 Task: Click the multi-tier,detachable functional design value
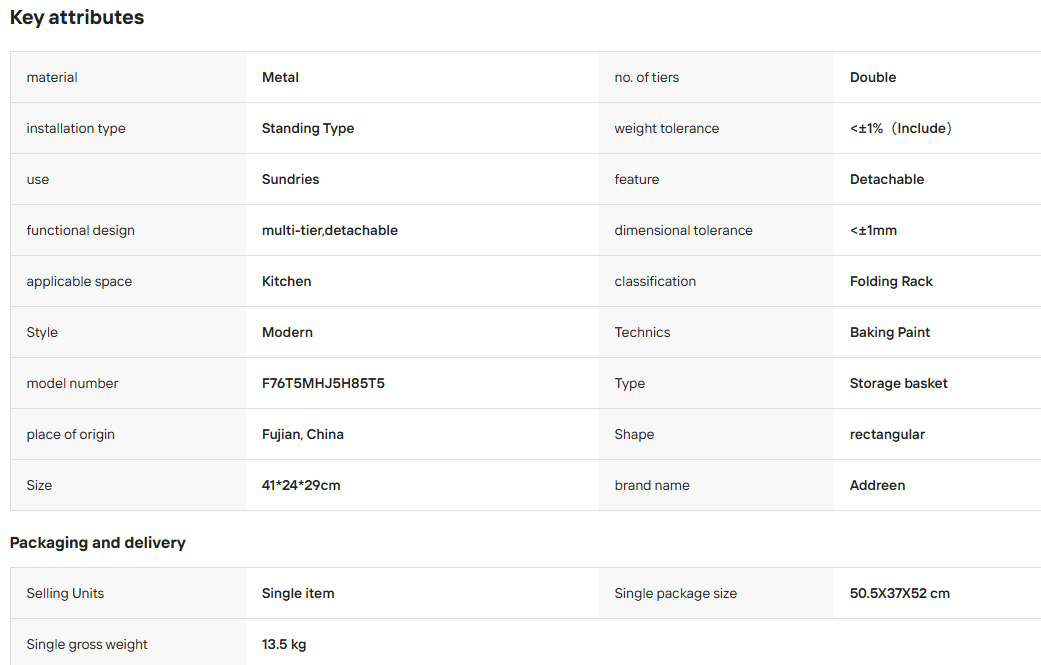(330, 230)
